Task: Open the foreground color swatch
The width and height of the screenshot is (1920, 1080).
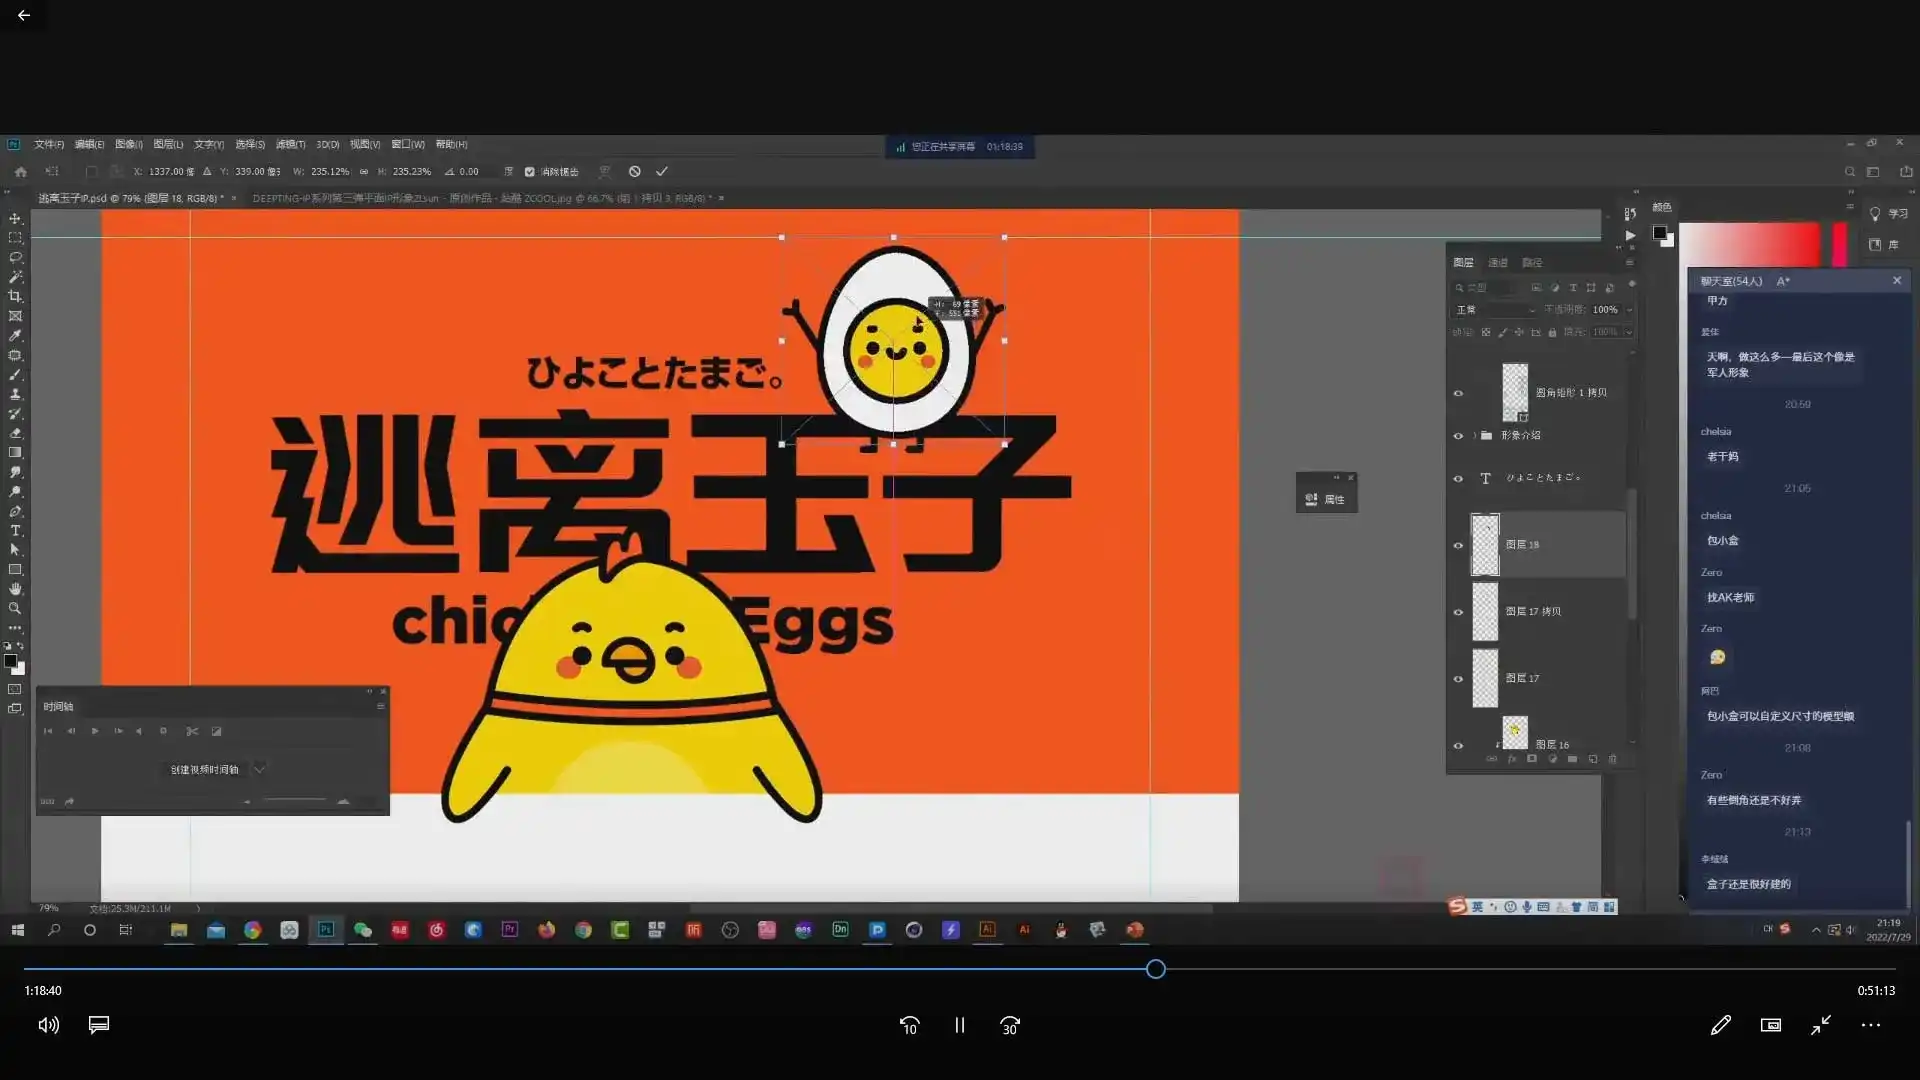Action: click(13, 662)
